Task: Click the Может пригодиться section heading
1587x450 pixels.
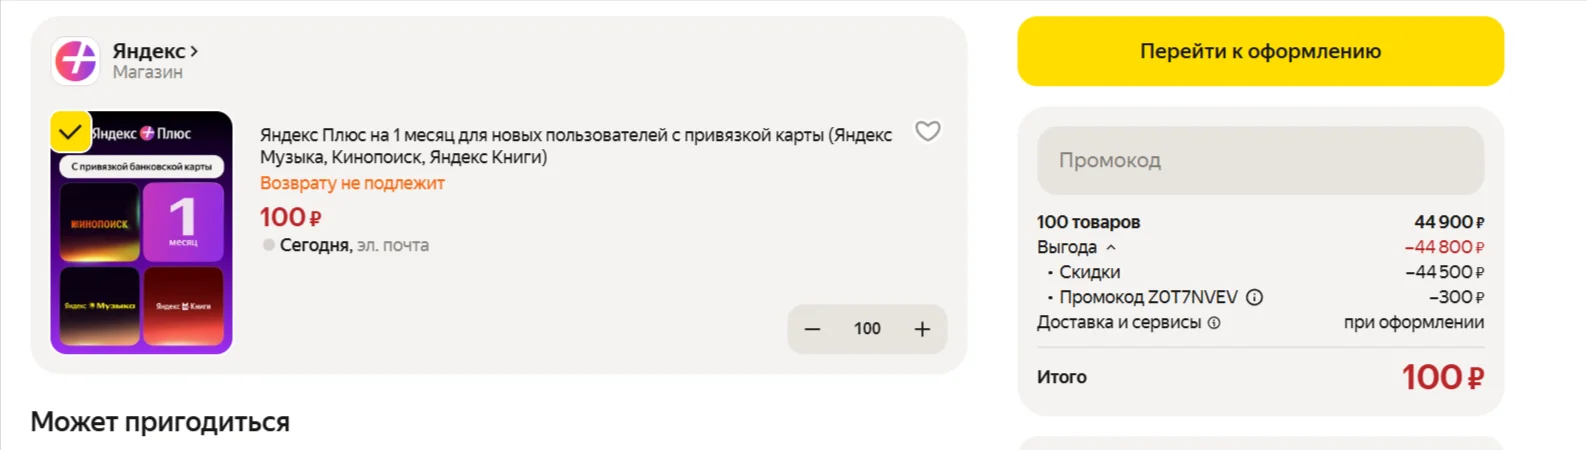Action: [x=160, y=422]
